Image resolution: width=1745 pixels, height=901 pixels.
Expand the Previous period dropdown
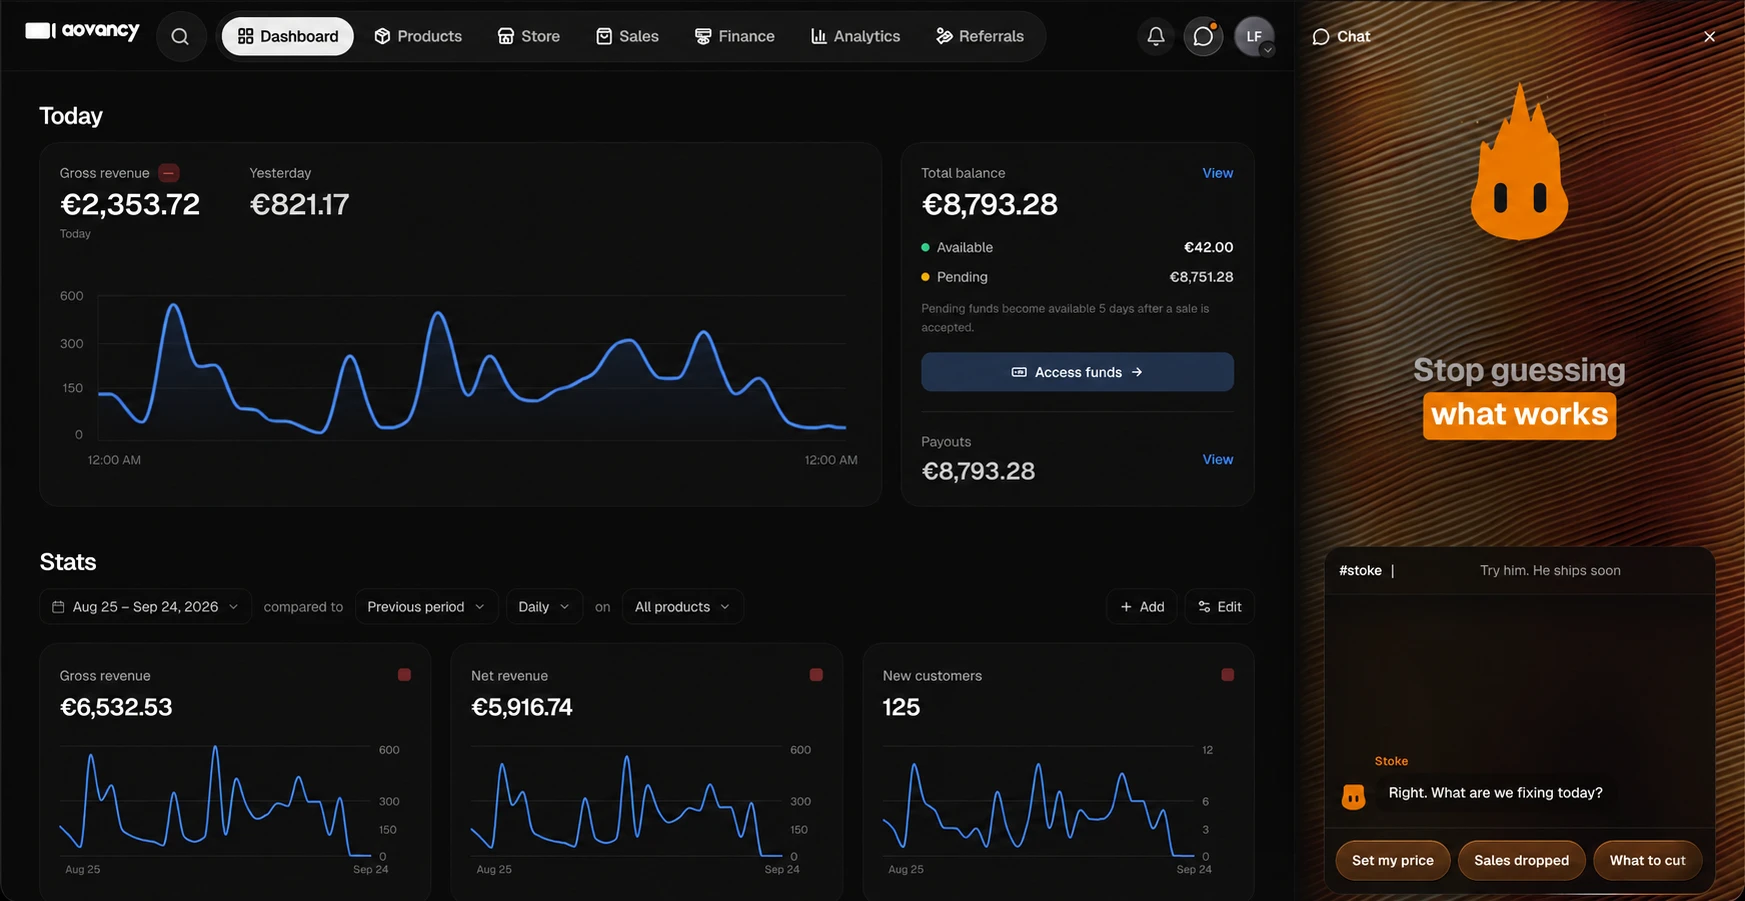426,607
